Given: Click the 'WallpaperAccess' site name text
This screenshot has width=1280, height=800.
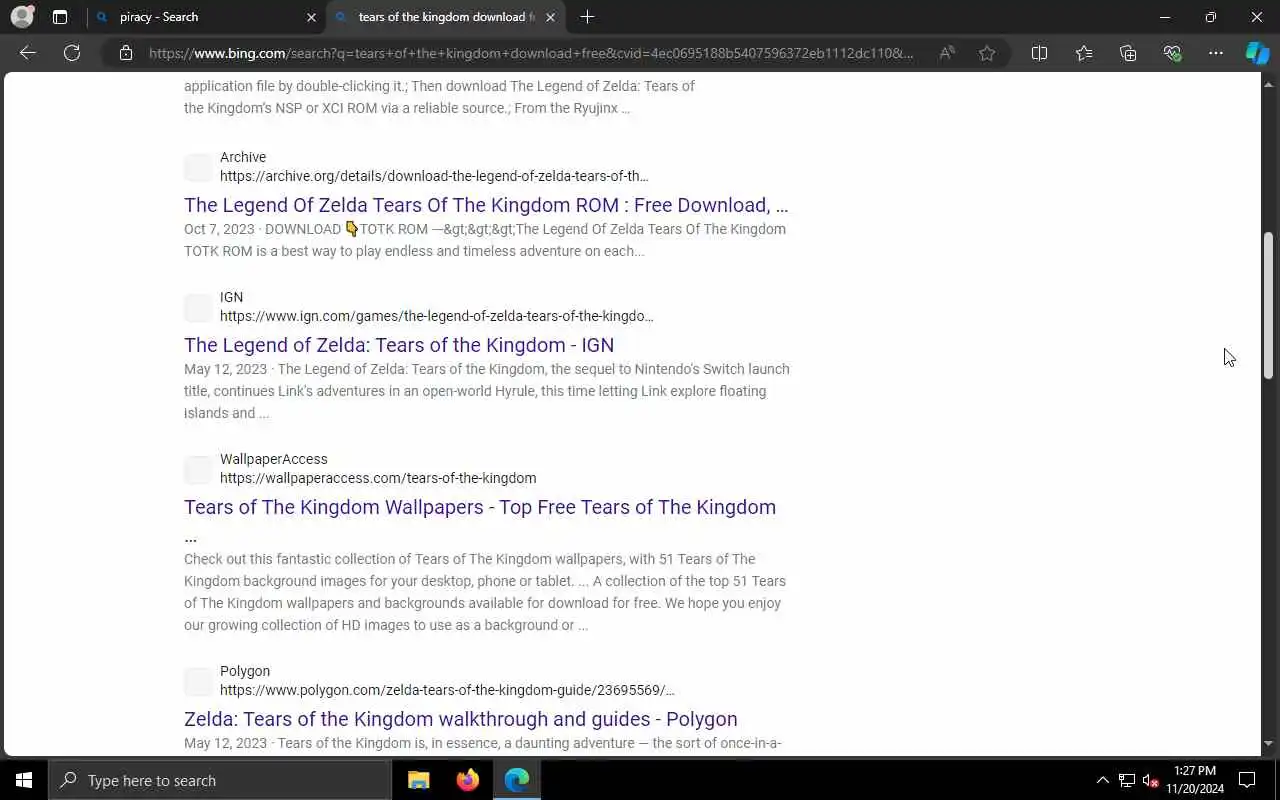Looking at the screenshot, I should (x=274, y=459).
